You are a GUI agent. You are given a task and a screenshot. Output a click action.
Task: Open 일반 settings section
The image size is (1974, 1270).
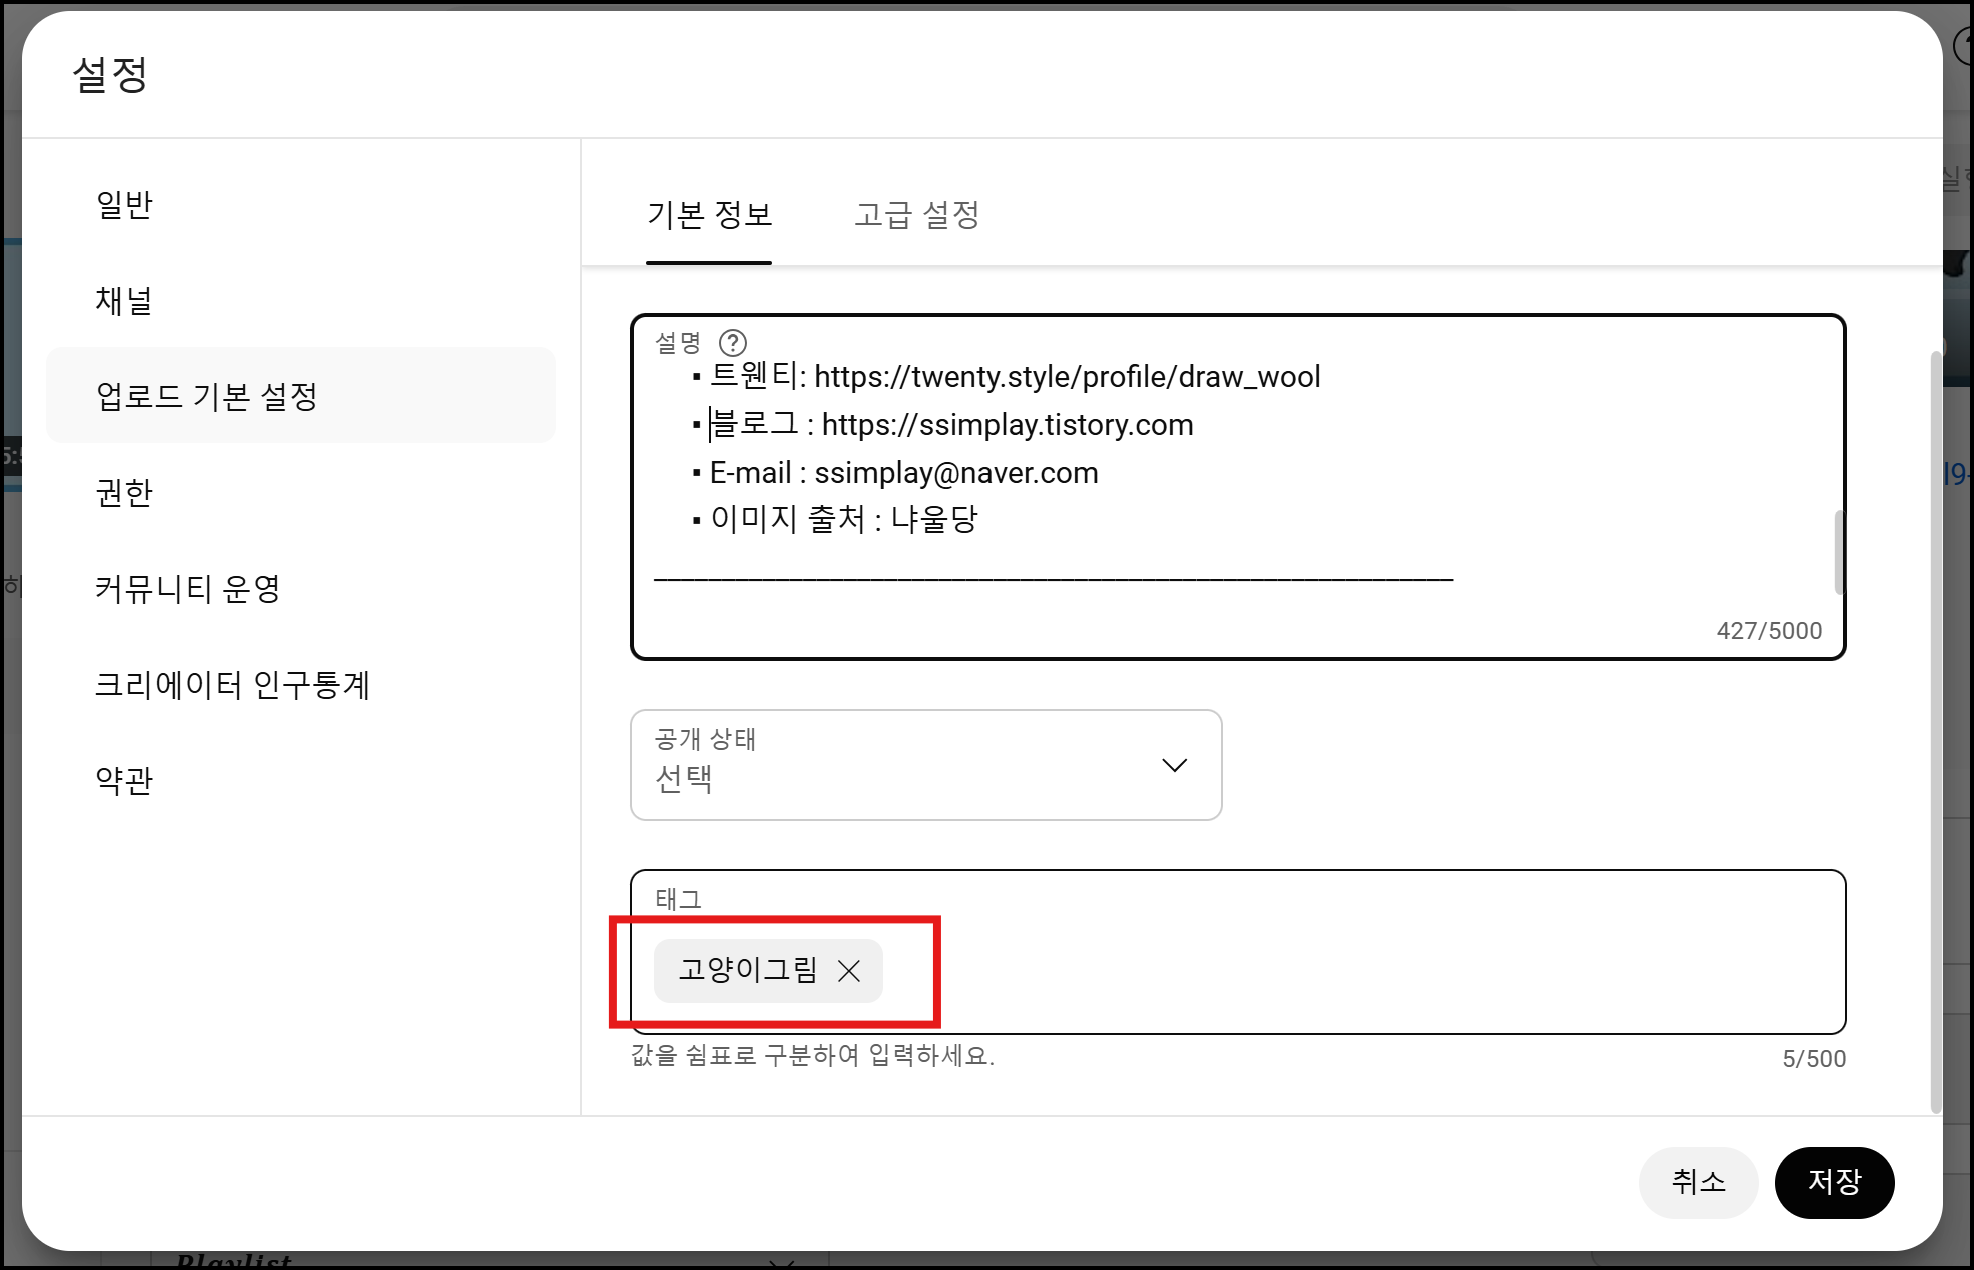(124, 204)
